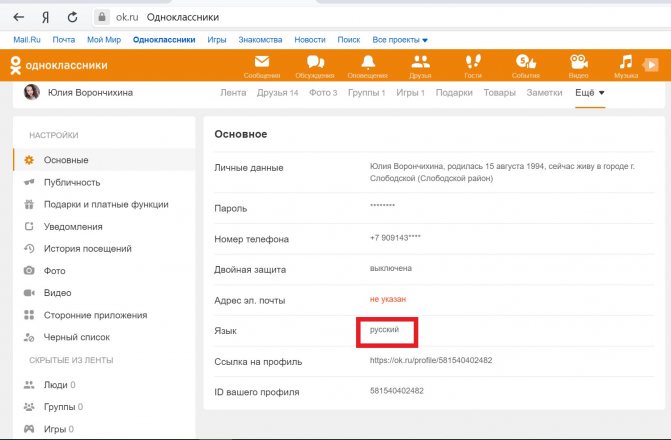Open the Сообщения envelope icon
Image resolution: width=671 pixels, height=440 pixels.
(262, 62)
